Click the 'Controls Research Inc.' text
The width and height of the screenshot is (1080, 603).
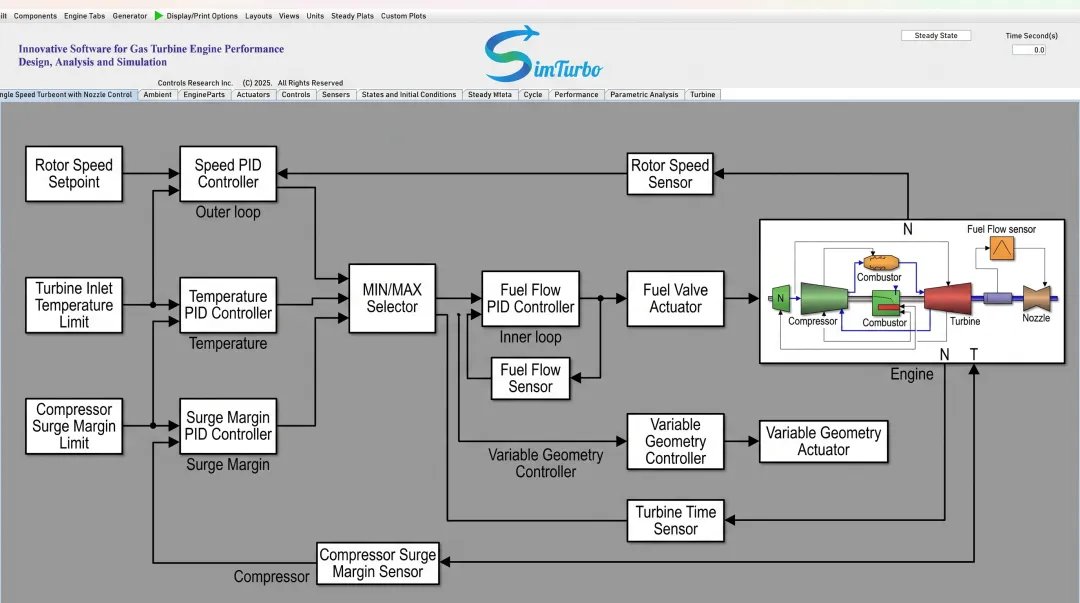coord(195,83)
